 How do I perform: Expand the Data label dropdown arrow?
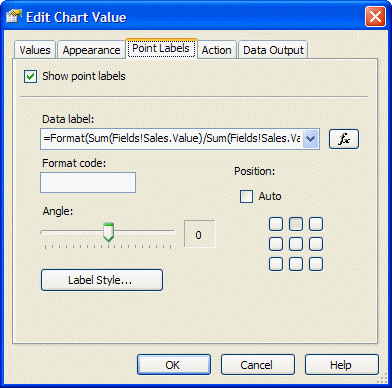310,139
